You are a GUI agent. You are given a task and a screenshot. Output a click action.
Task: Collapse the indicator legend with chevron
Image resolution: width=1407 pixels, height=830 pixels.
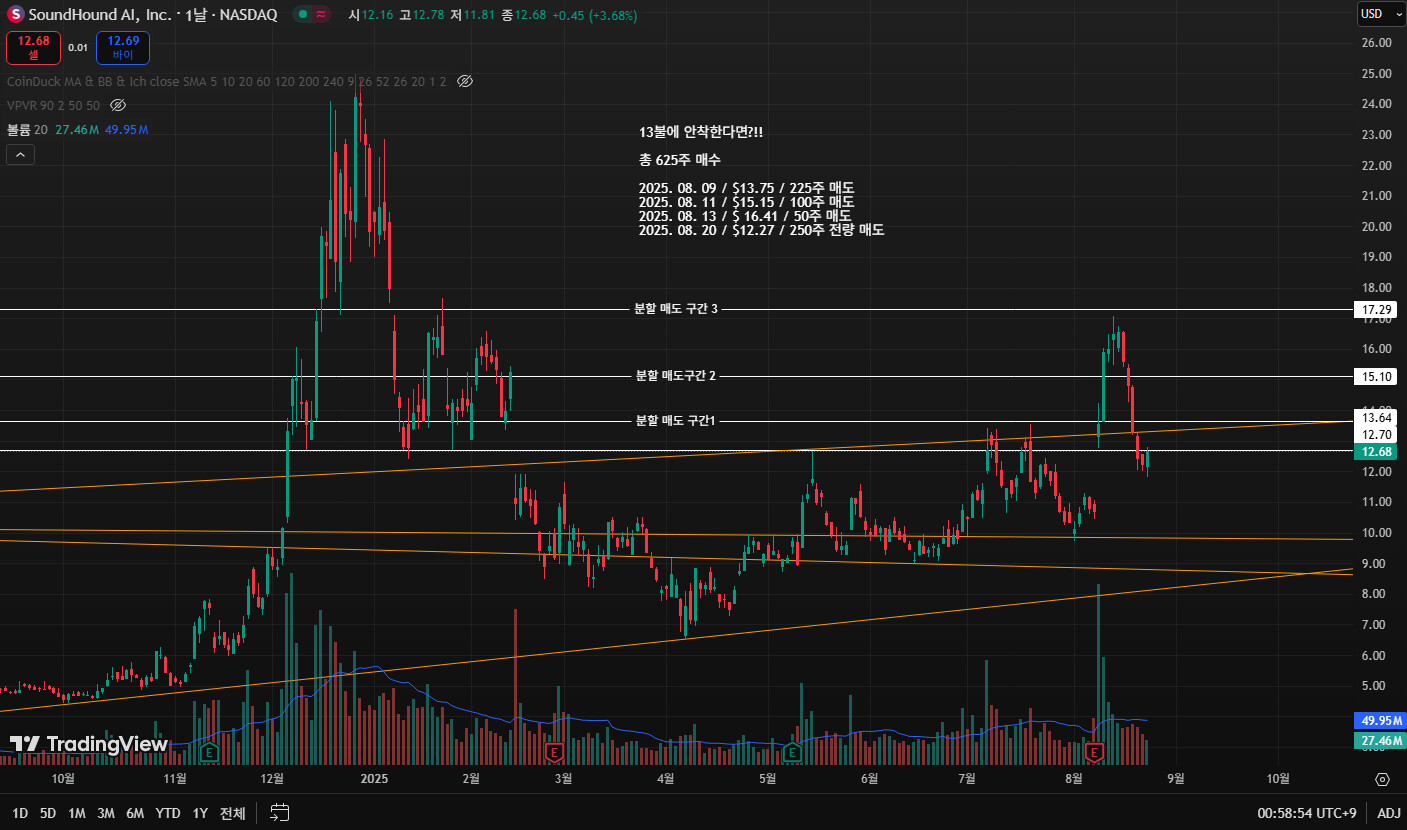[20, 154]
